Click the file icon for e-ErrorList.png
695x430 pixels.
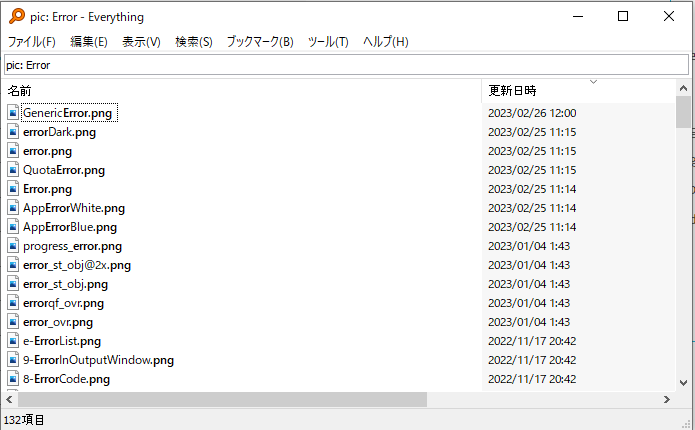pos(13,341)
